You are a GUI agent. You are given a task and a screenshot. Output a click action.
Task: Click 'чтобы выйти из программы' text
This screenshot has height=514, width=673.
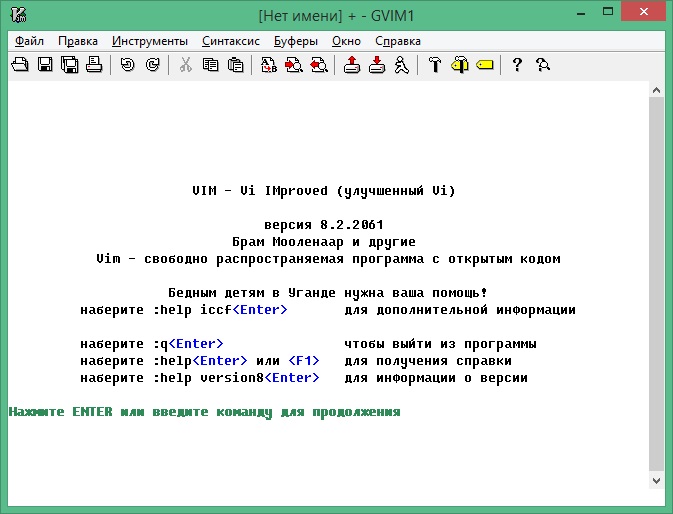pos(440,344)
